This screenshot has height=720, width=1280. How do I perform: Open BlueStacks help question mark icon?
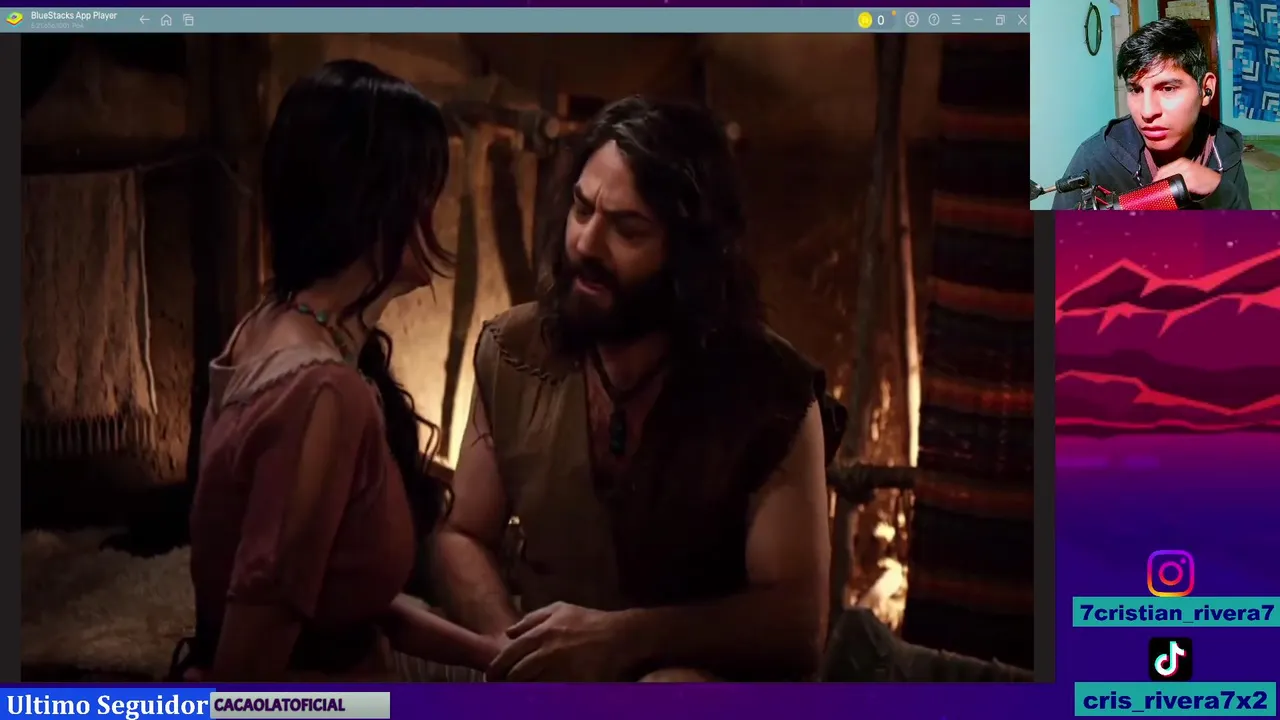click(934, 20)
